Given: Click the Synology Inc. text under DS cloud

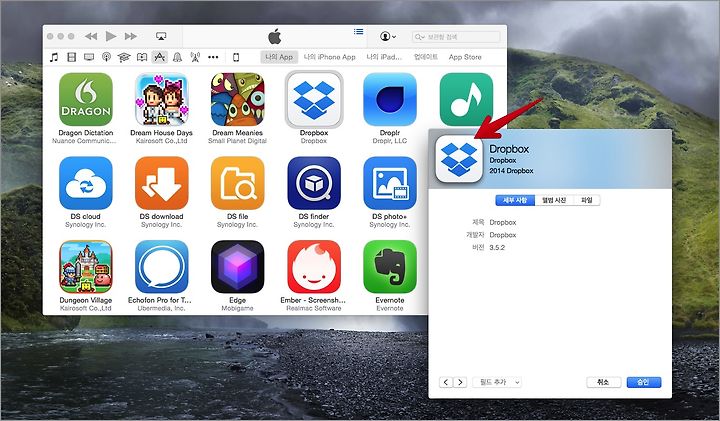Looking at the screenshot, I should point(85,225).
